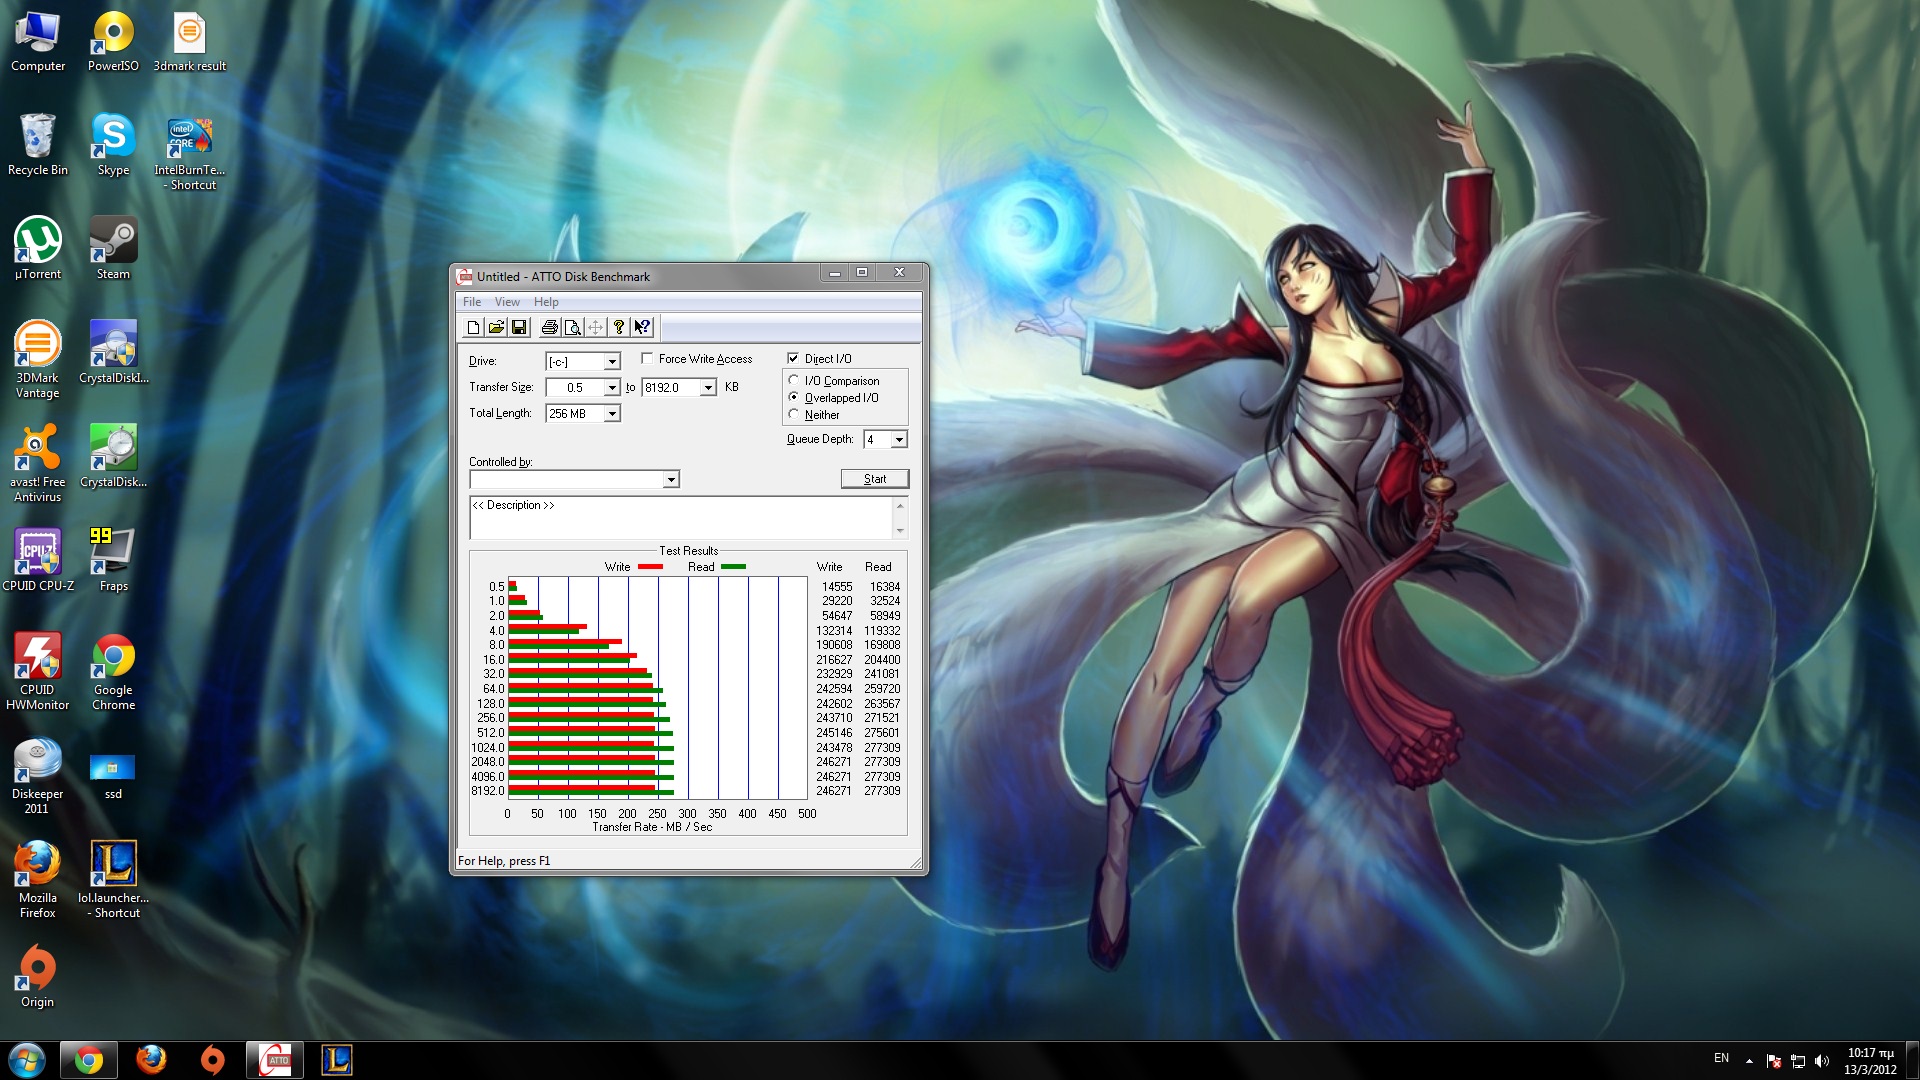Click the Open file toolbar icon
This screenshot has width=1920, height=1080.
(496, 327)
